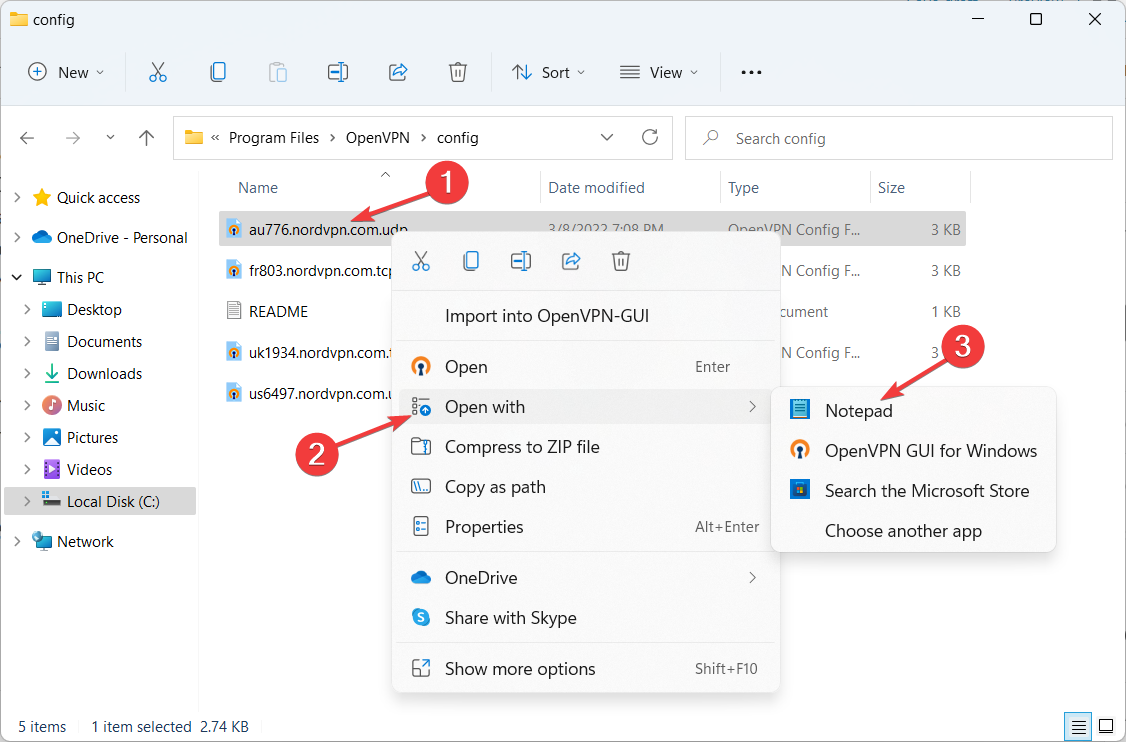
Task: Click the Rename icon in the context menu
Action: pos(520,261)
